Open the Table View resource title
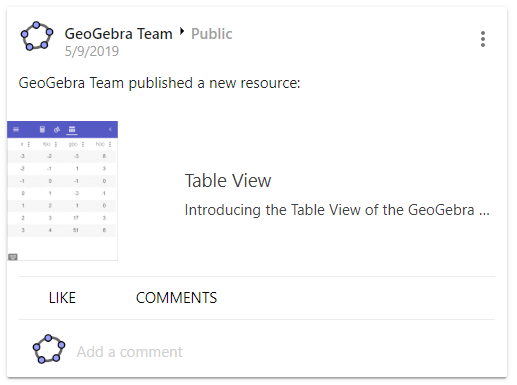The height and width of the screenshot is (385, 517). [228, 181]
